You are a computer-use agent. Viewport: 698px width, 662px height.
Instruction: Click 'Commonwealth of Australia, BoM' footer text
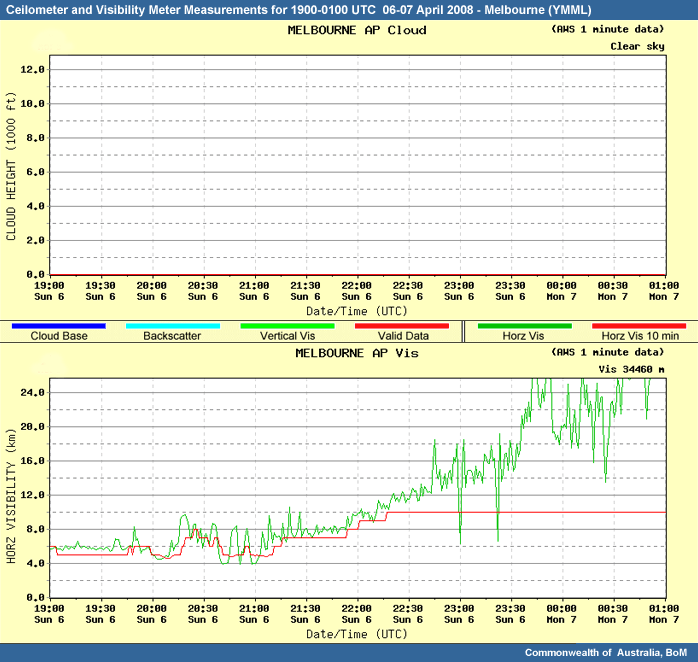[x=606, y=653]
